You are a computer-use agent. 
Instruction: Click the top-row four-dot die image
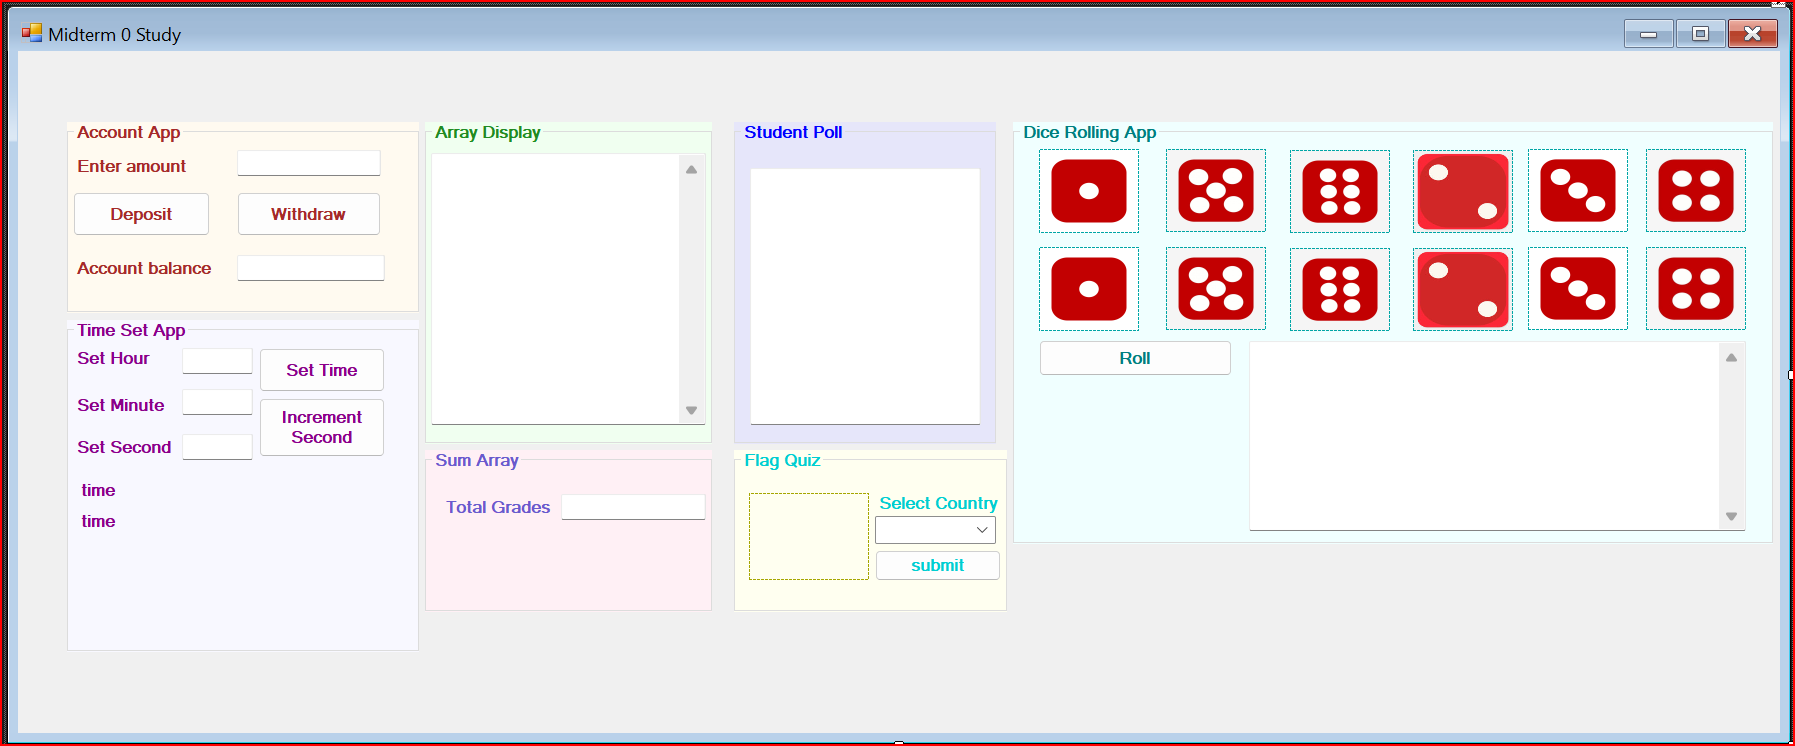point(1696,191)
